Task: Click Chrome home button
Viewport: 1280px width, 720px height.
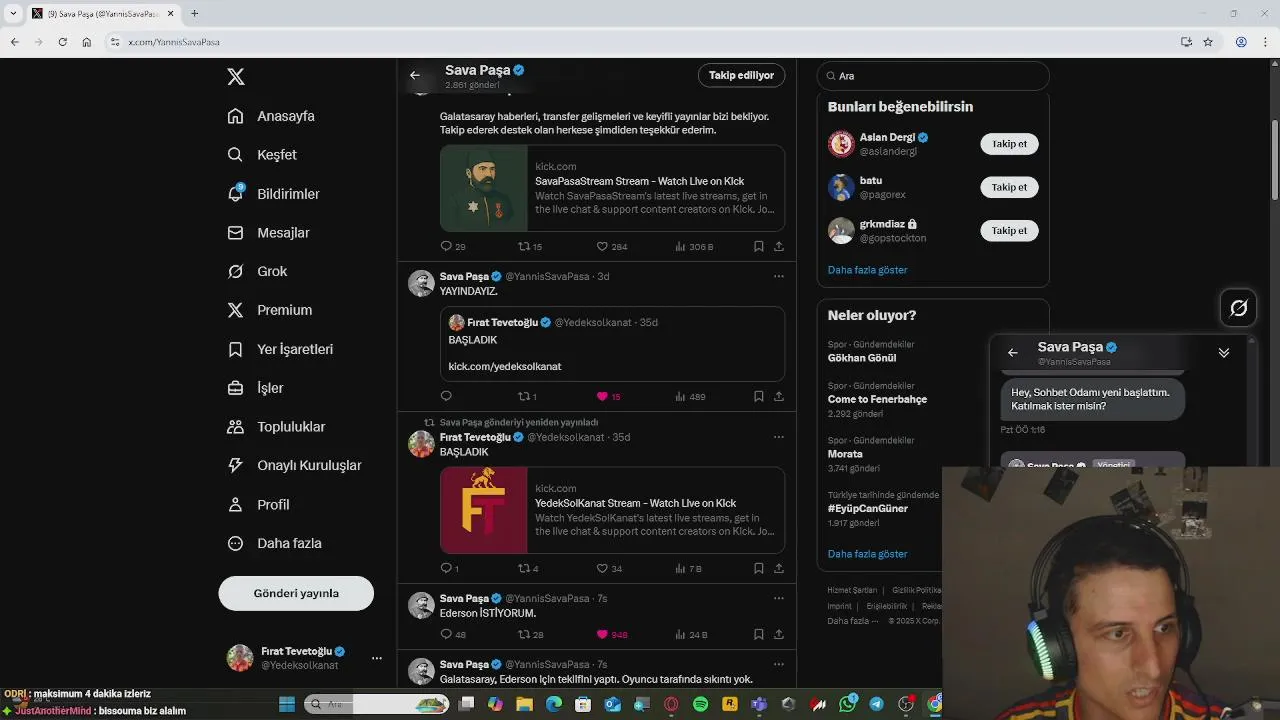Action: (86, 42)
